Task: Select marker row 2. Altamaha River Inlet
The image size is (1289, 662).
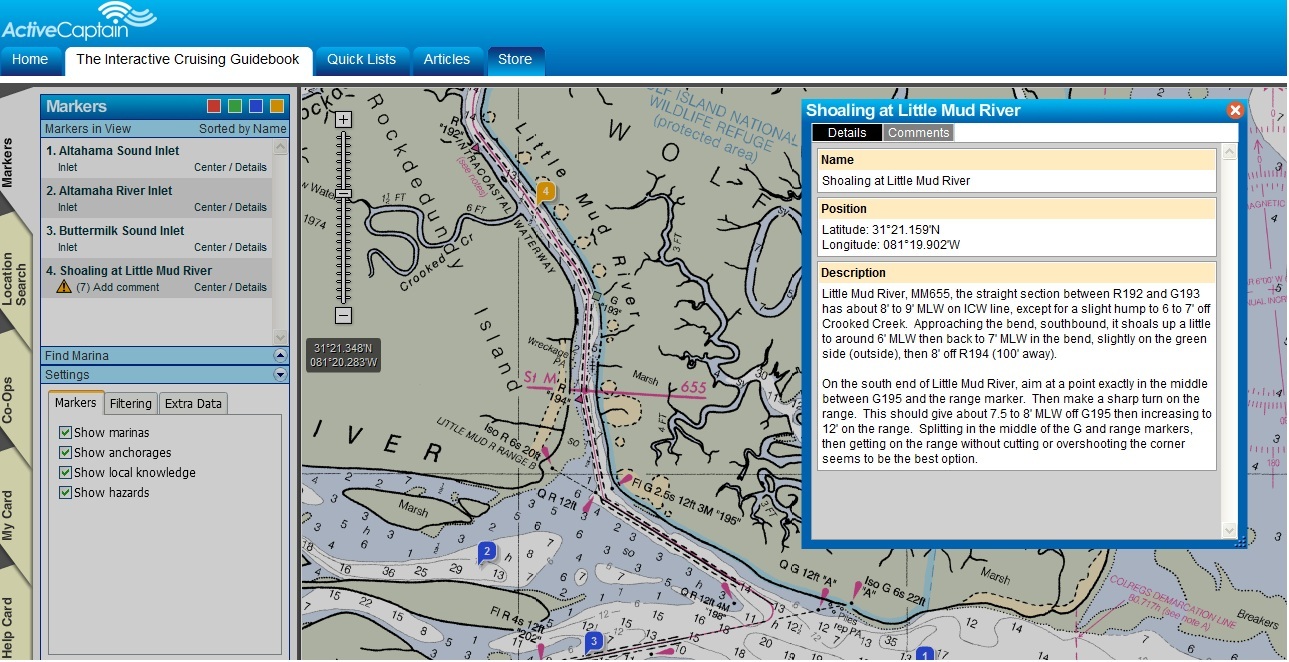Action: point(157,198)
